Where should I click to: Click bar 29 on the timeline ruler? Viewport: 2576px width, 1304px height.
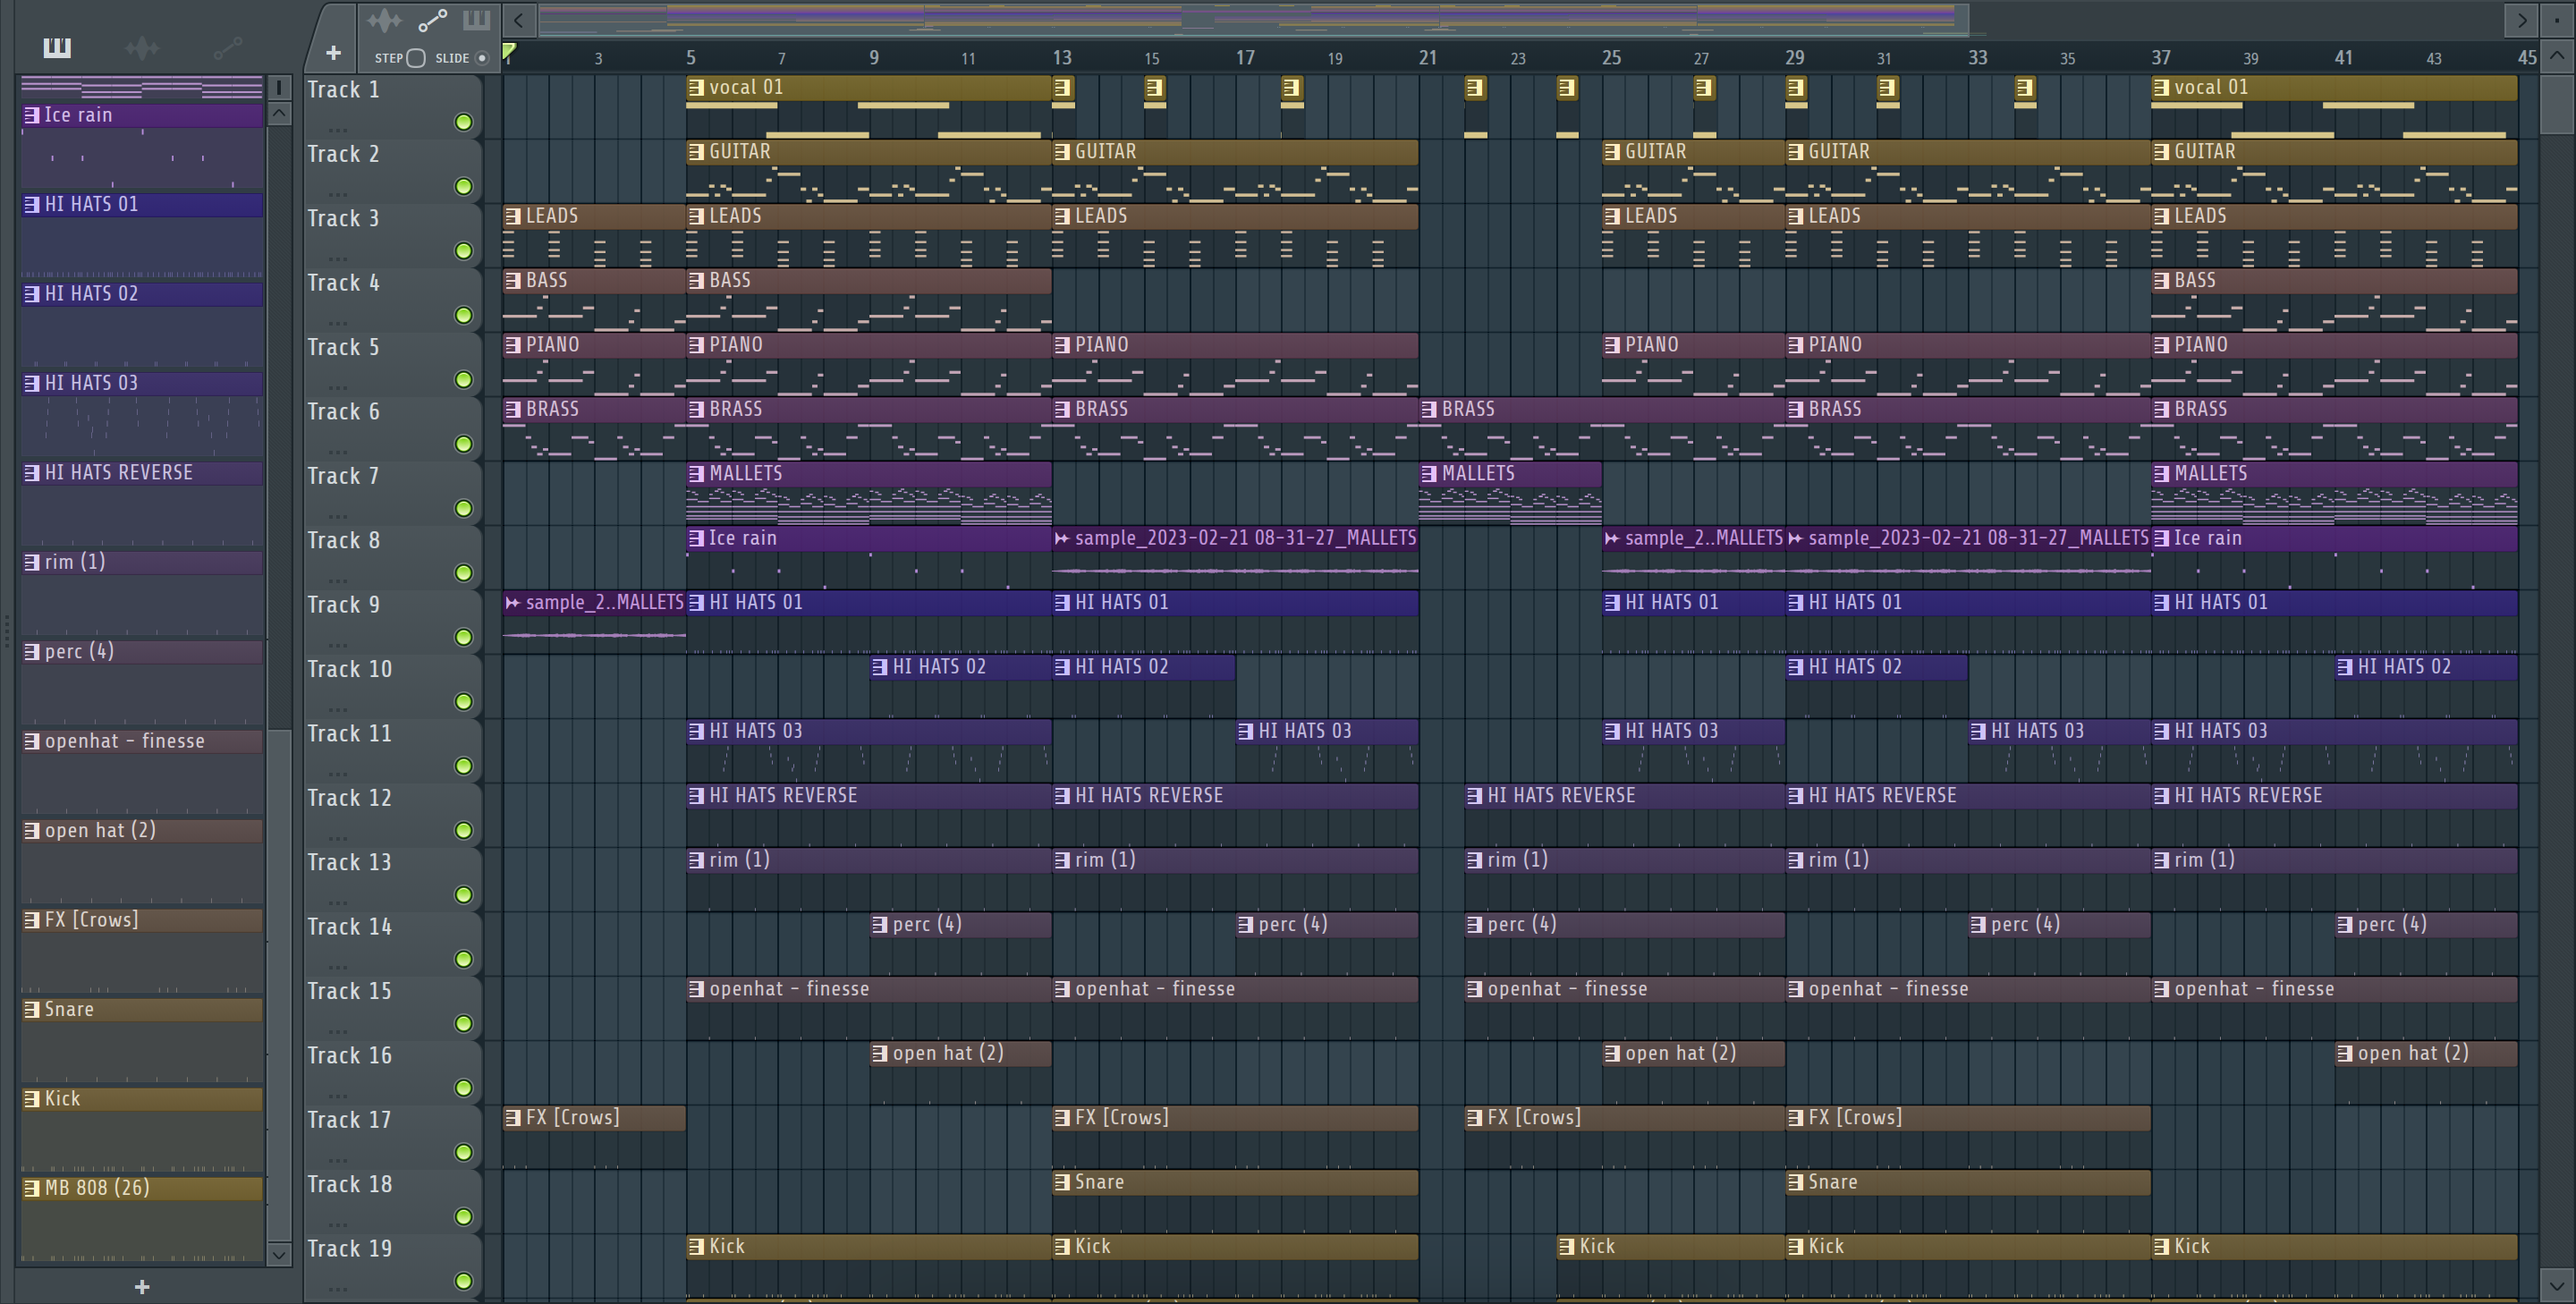pos(1795,58)
